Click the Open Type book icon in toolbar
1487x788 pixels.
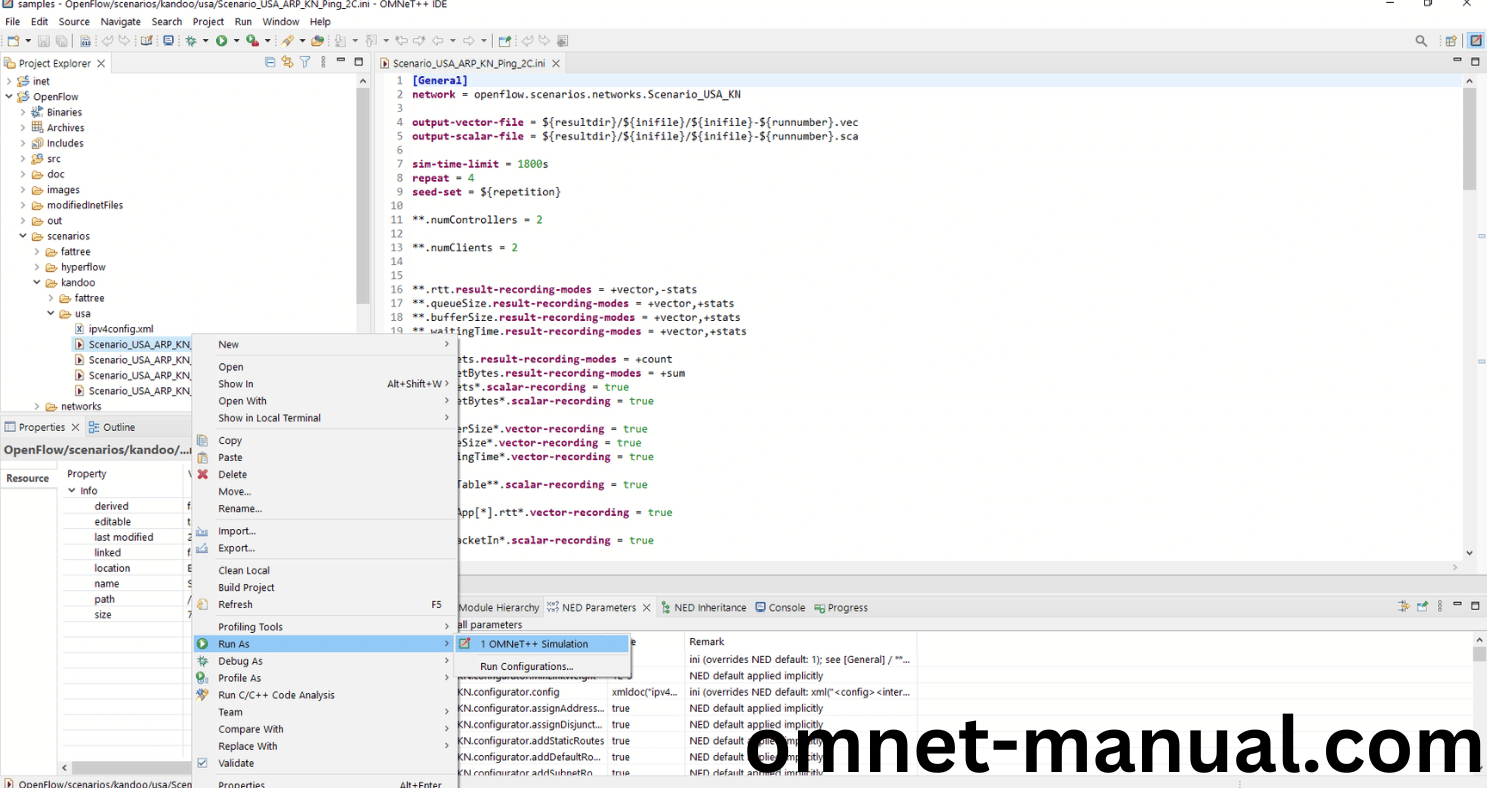click(x=146, y=41)
